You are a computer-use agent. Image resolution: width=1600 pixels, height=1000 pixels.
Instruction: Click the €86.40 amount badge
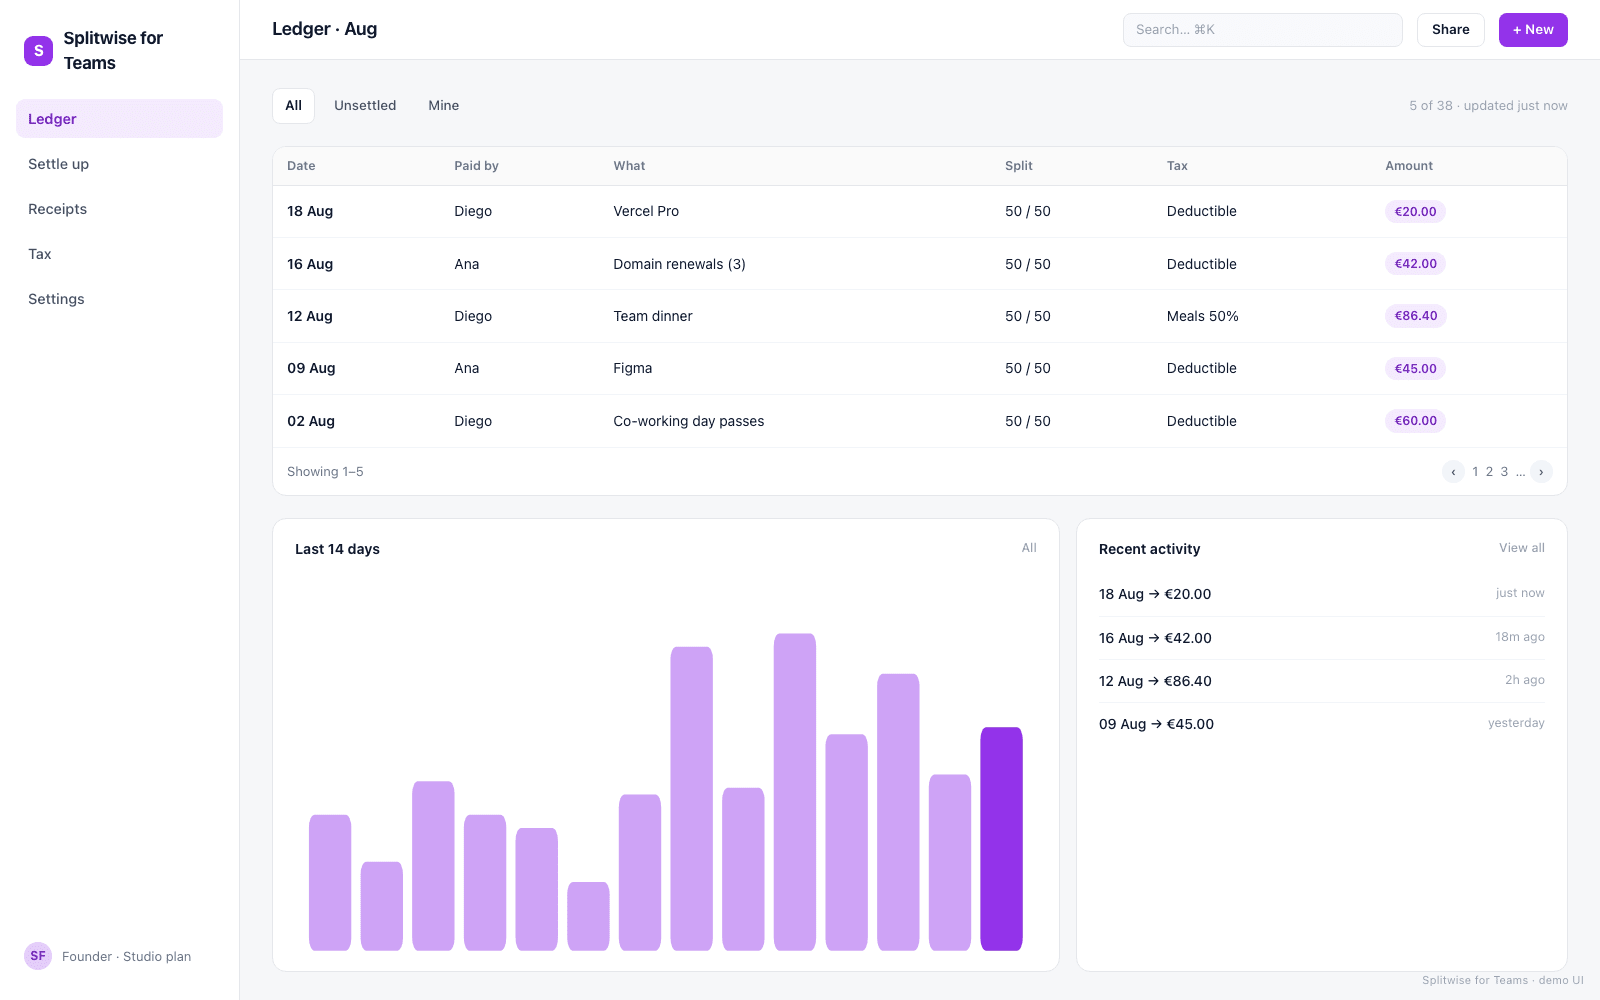pos(1416,316)
